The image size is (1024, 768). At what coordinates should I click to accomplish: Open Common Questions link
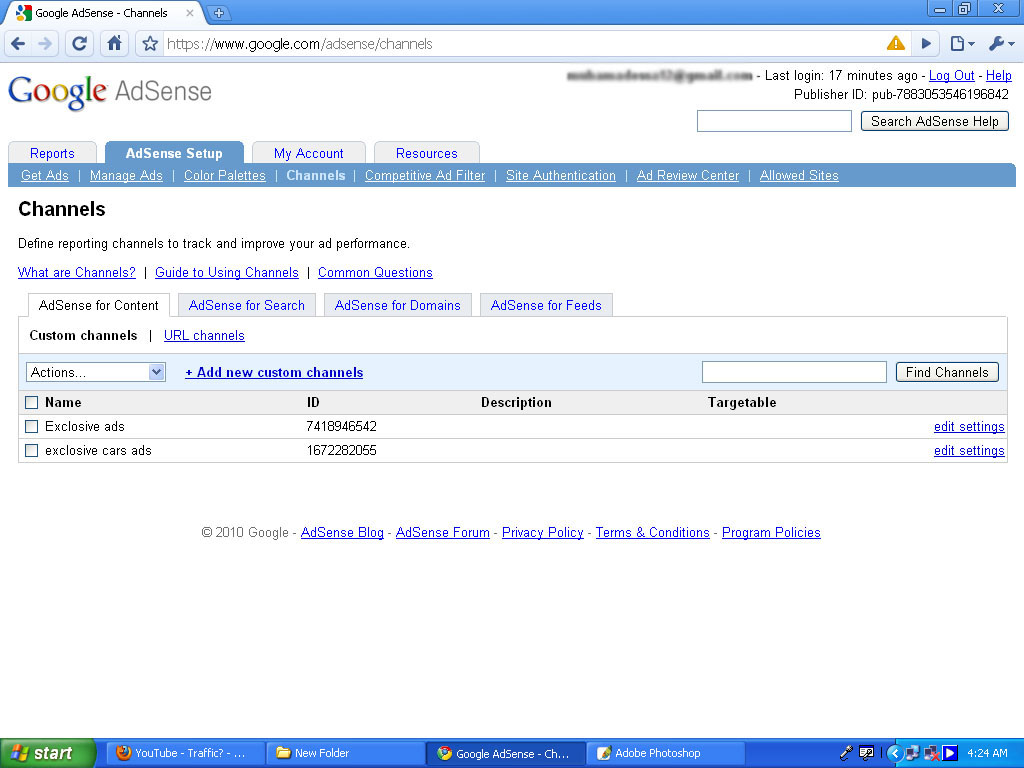click(376, 272)
